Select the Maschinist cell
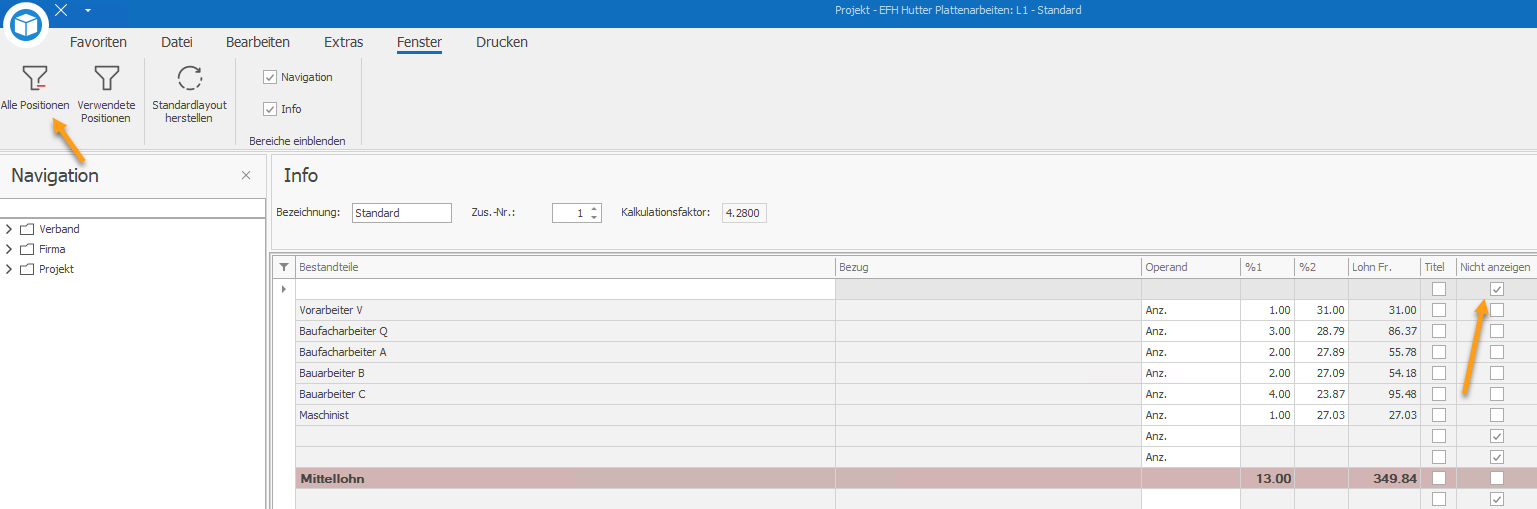 point(565,415)
